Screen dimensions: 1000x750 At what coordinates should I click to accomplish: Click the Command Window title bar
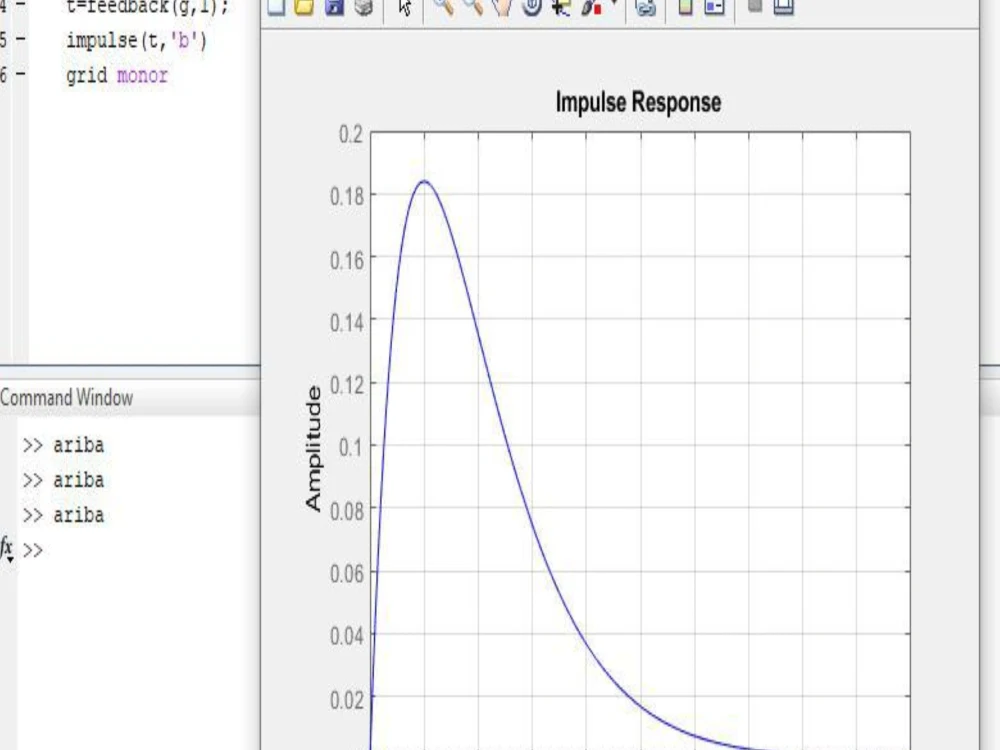[x=130, y=398]
